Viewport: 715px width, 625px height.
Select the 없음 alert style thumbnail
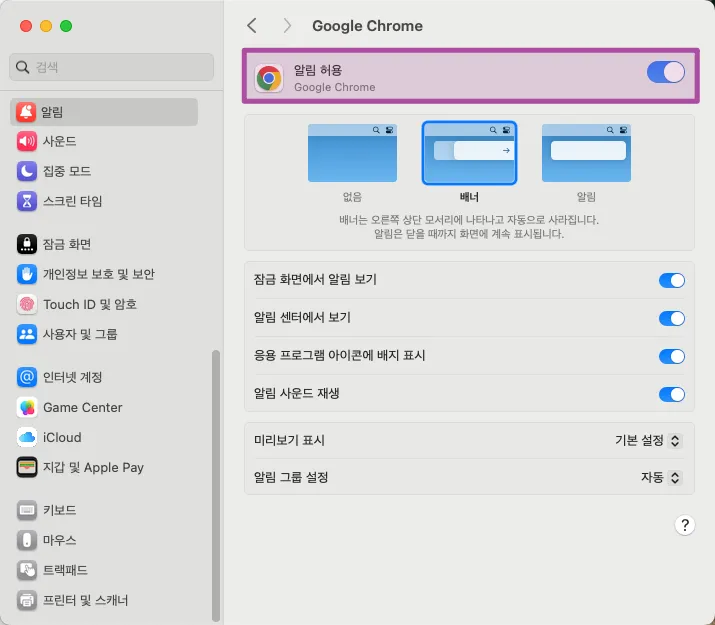(x=352, y=153)
